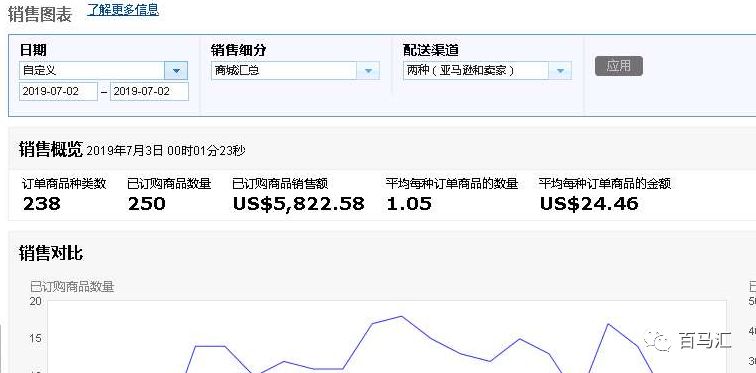Open the 两种（亚马逊和卖家）combo box
The height and width of the screenshot is (373, 756).
(487, 71)
